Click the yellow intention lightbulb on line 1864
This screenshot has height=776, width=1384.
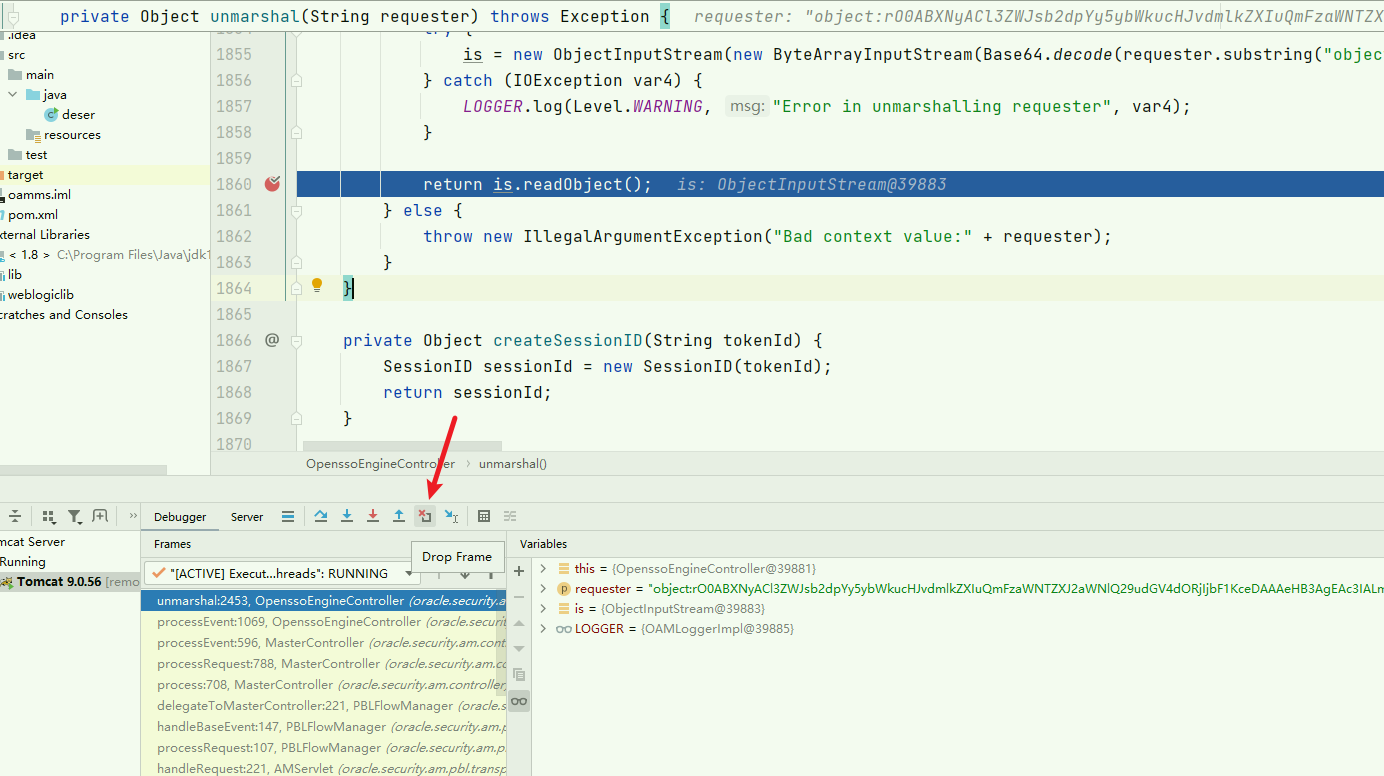[x=317, y=286]
